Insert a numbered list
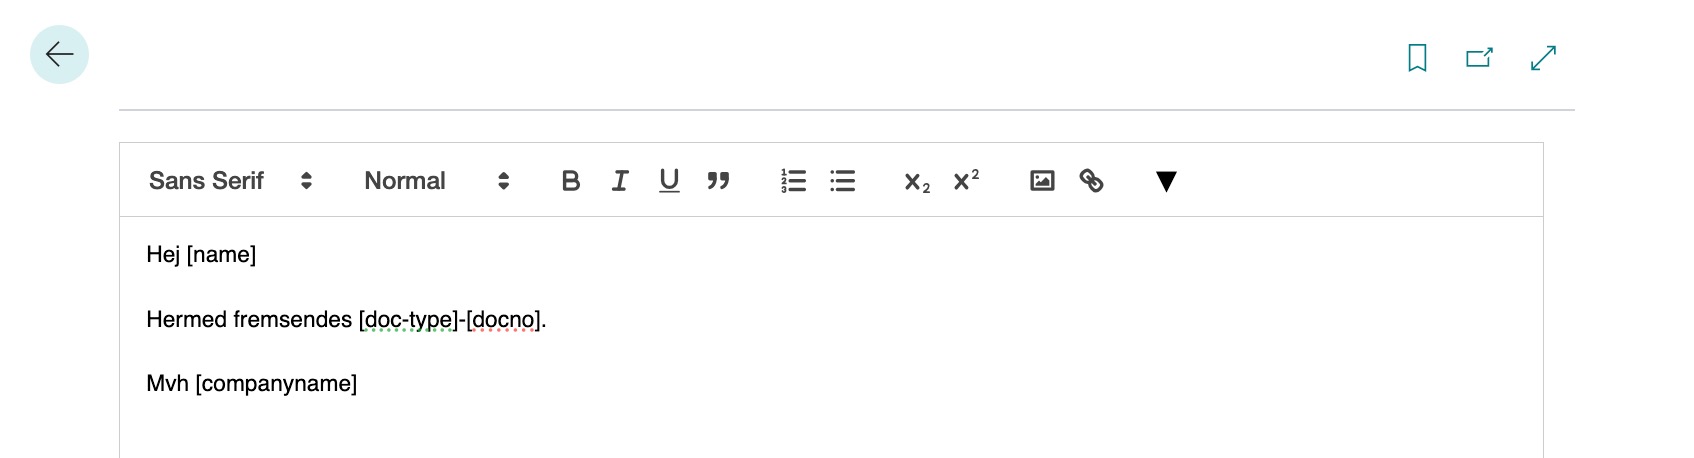The width and height of the screenshot is (1694, 458). (793, 181)
